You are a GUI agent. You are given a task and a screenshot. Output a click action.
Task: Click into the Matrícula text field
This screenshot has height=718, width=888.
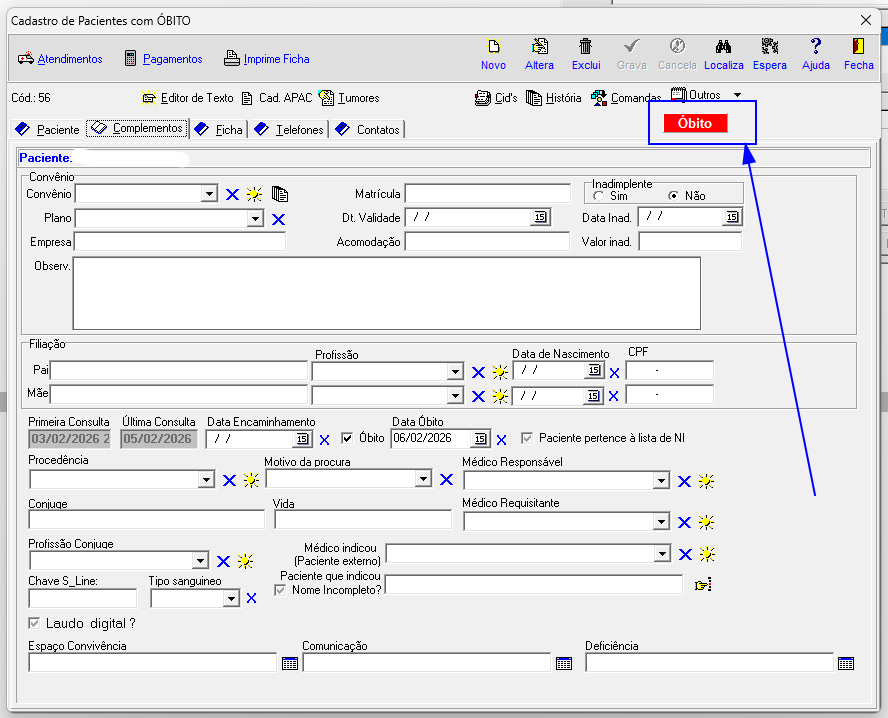tap(487, 194)
